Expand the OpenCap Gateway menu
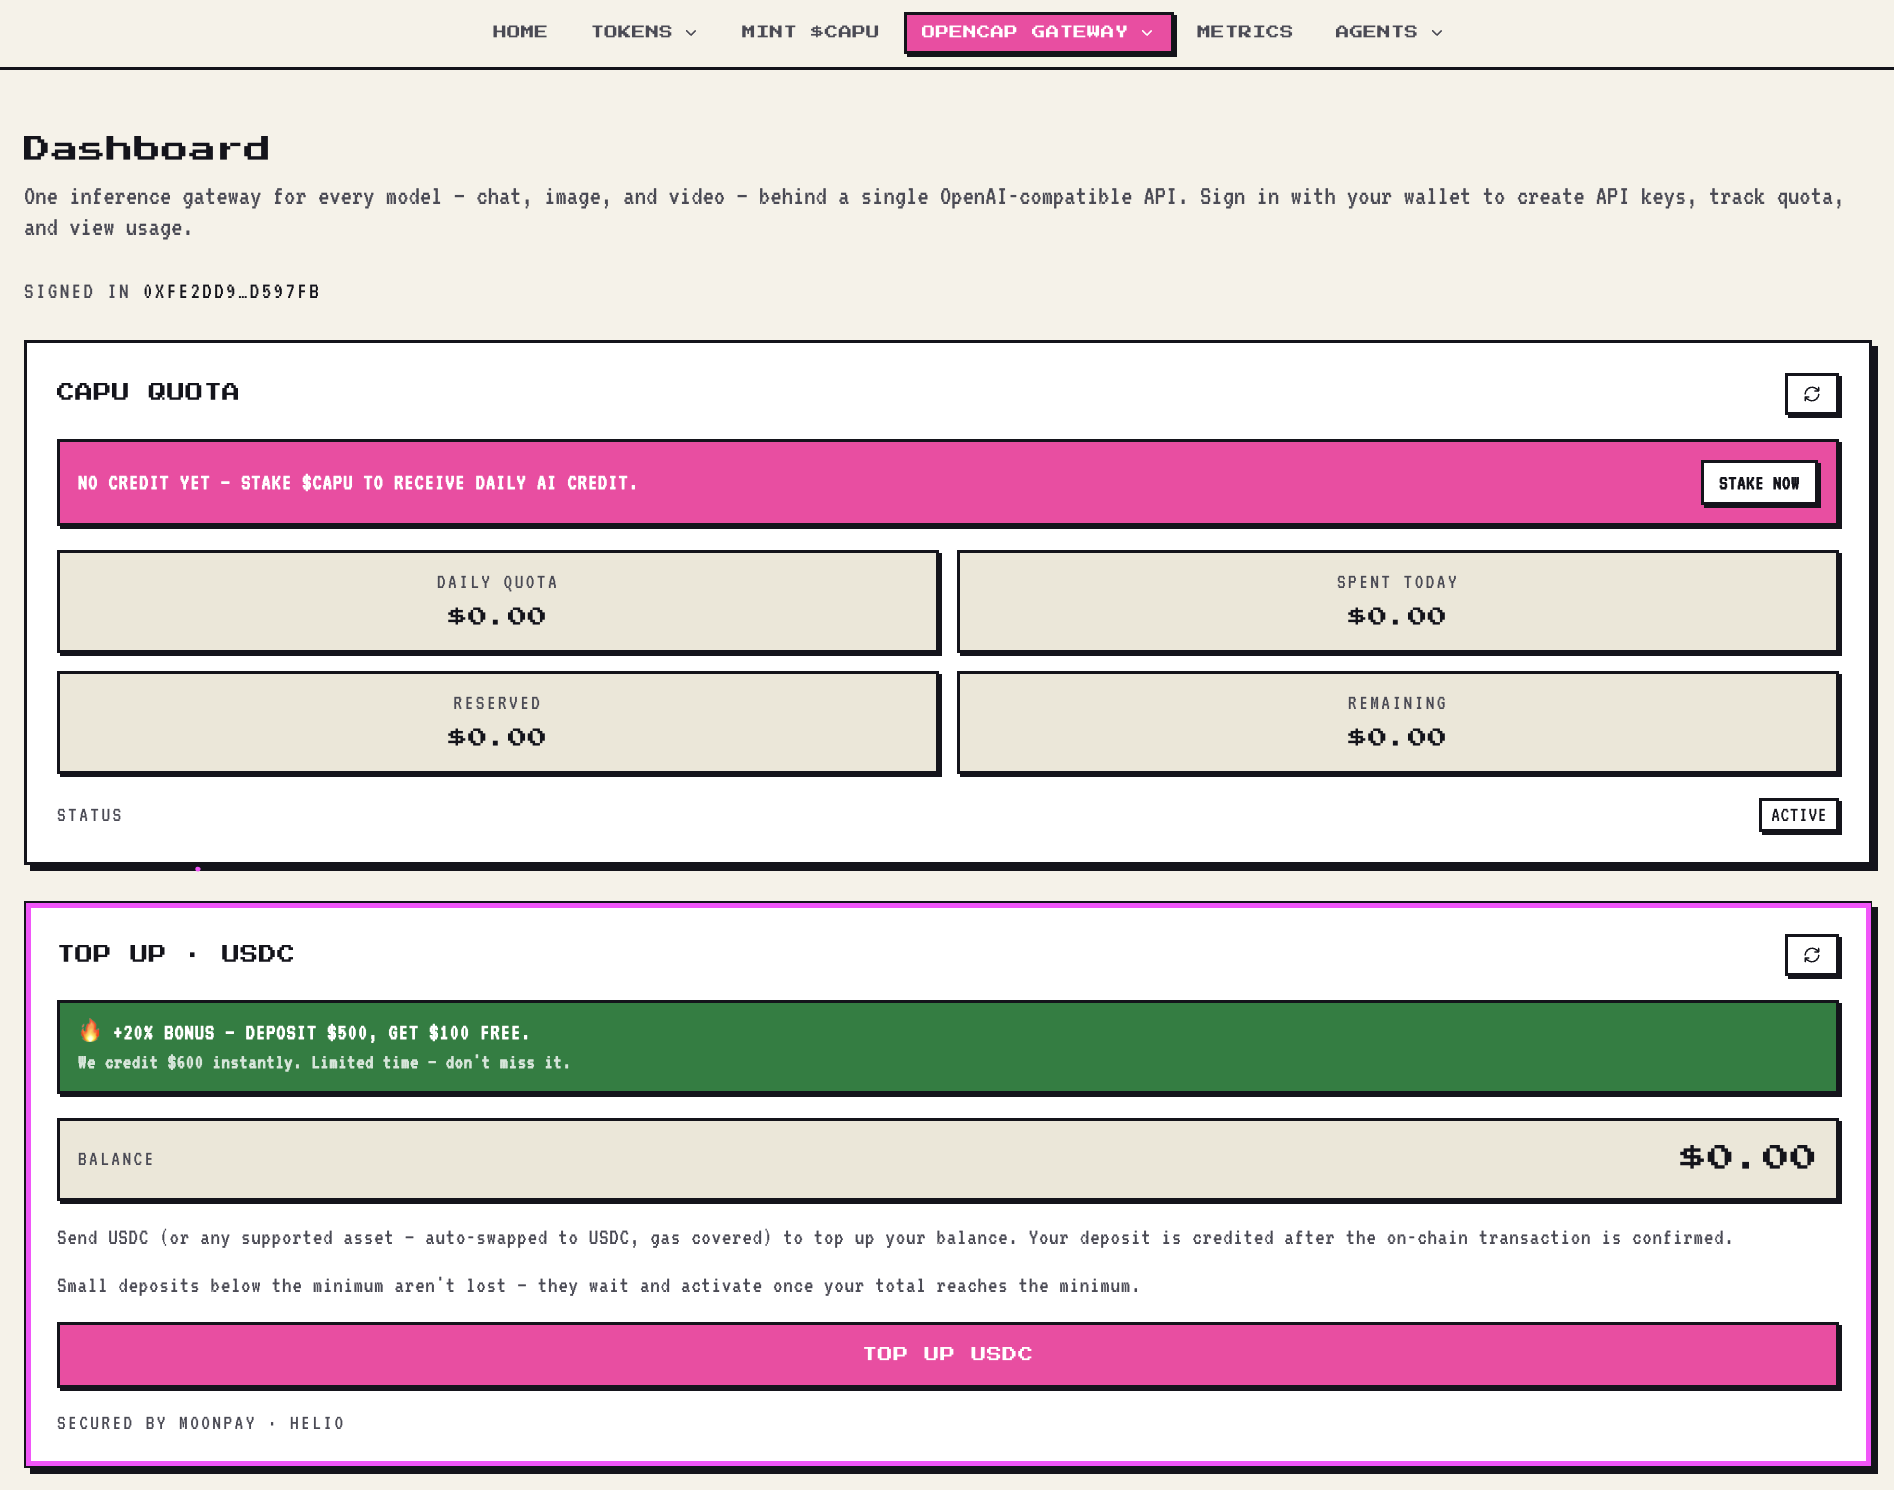Screen dimensions: 1894x1490 coord(1038,32)
